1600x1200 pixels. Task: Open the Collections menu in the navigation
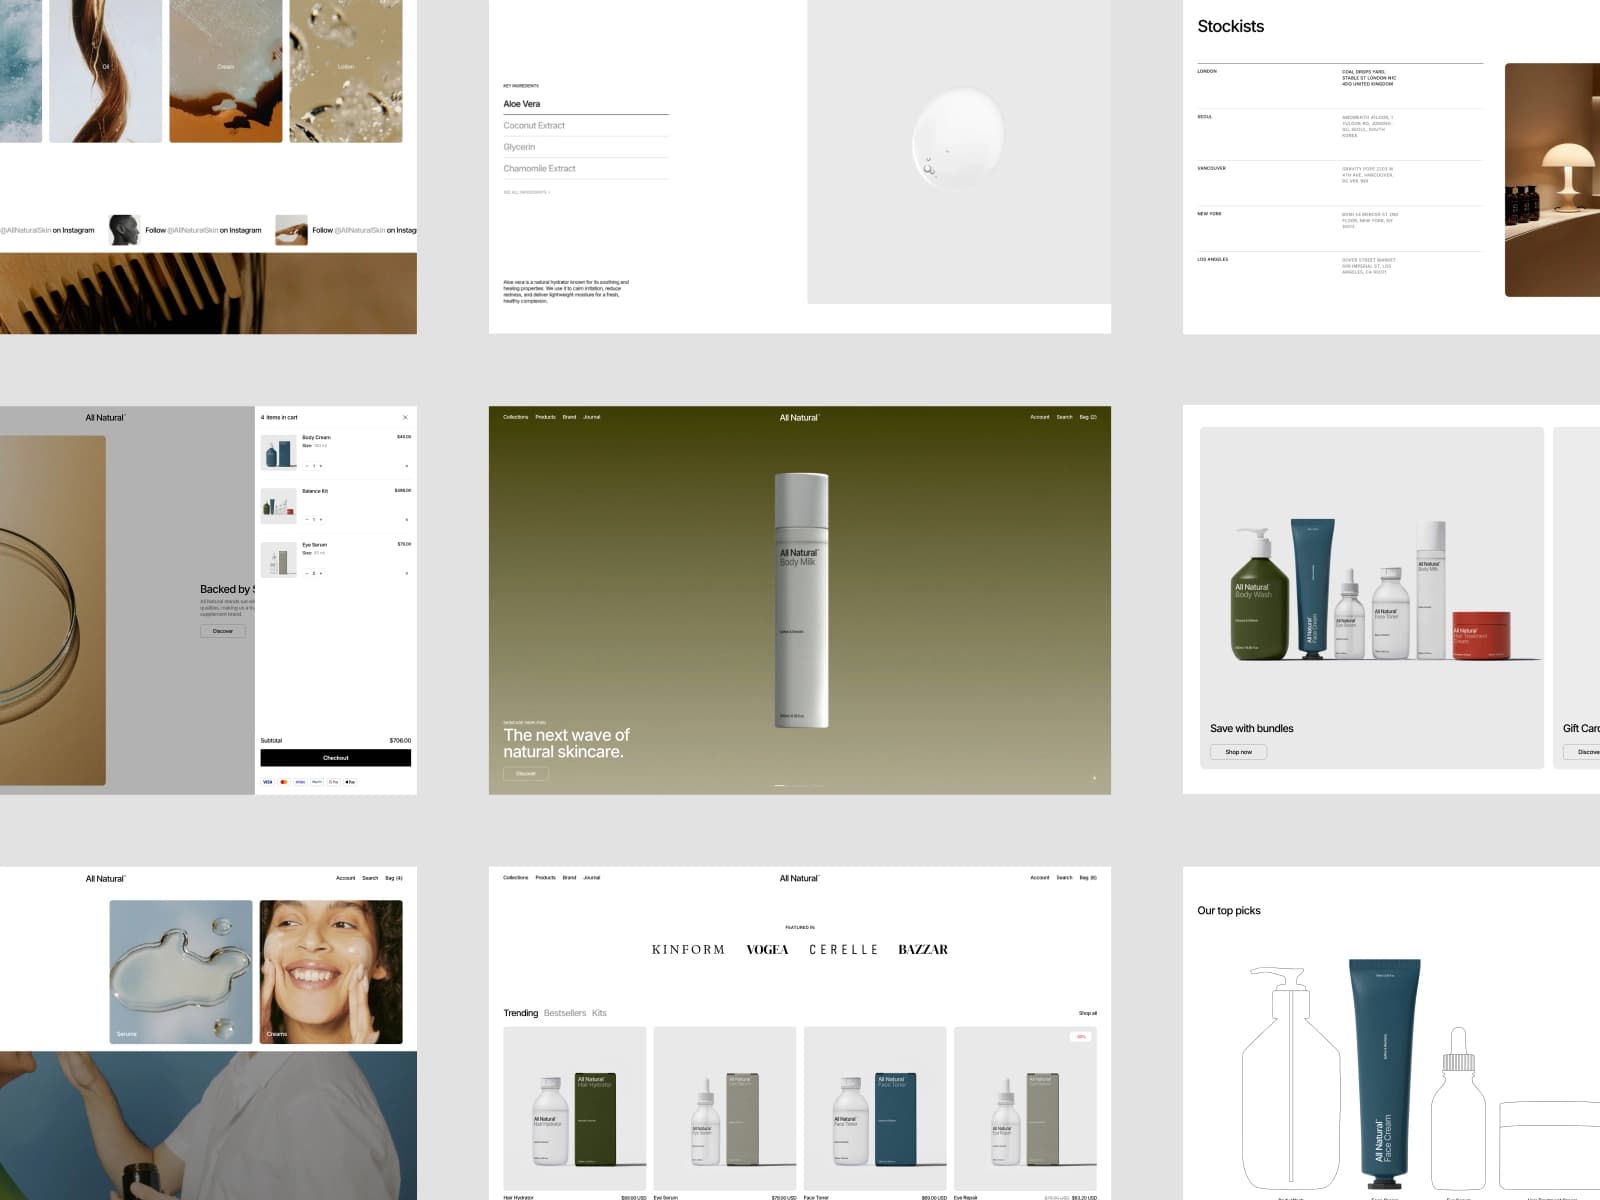tap(515, 417)
